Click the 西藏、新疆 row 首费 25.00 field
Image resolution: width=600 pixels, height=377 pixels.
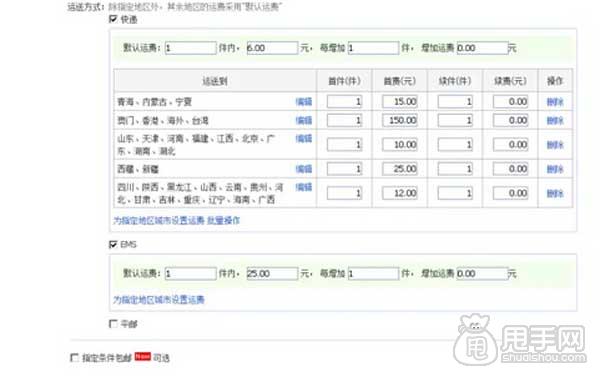click(x=400, y=169)
